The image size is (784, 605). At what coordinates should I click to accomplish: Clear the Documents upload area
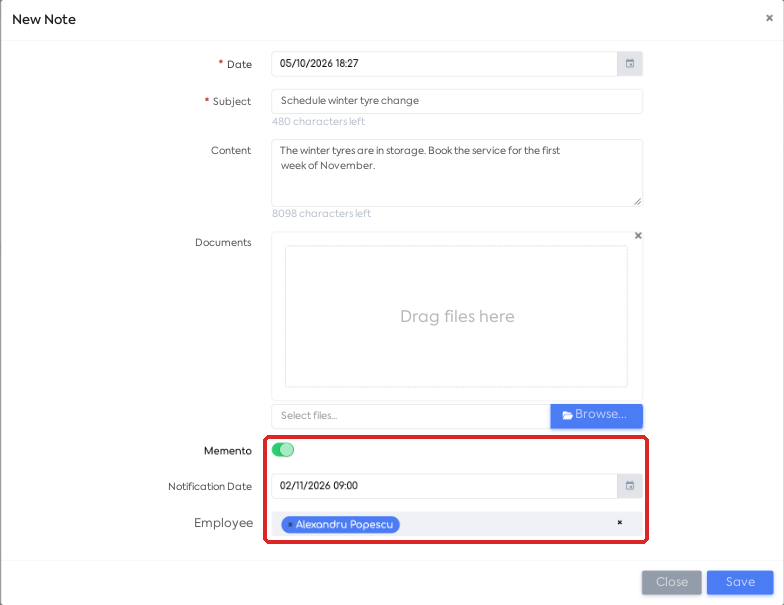click(x=638, y=236)
